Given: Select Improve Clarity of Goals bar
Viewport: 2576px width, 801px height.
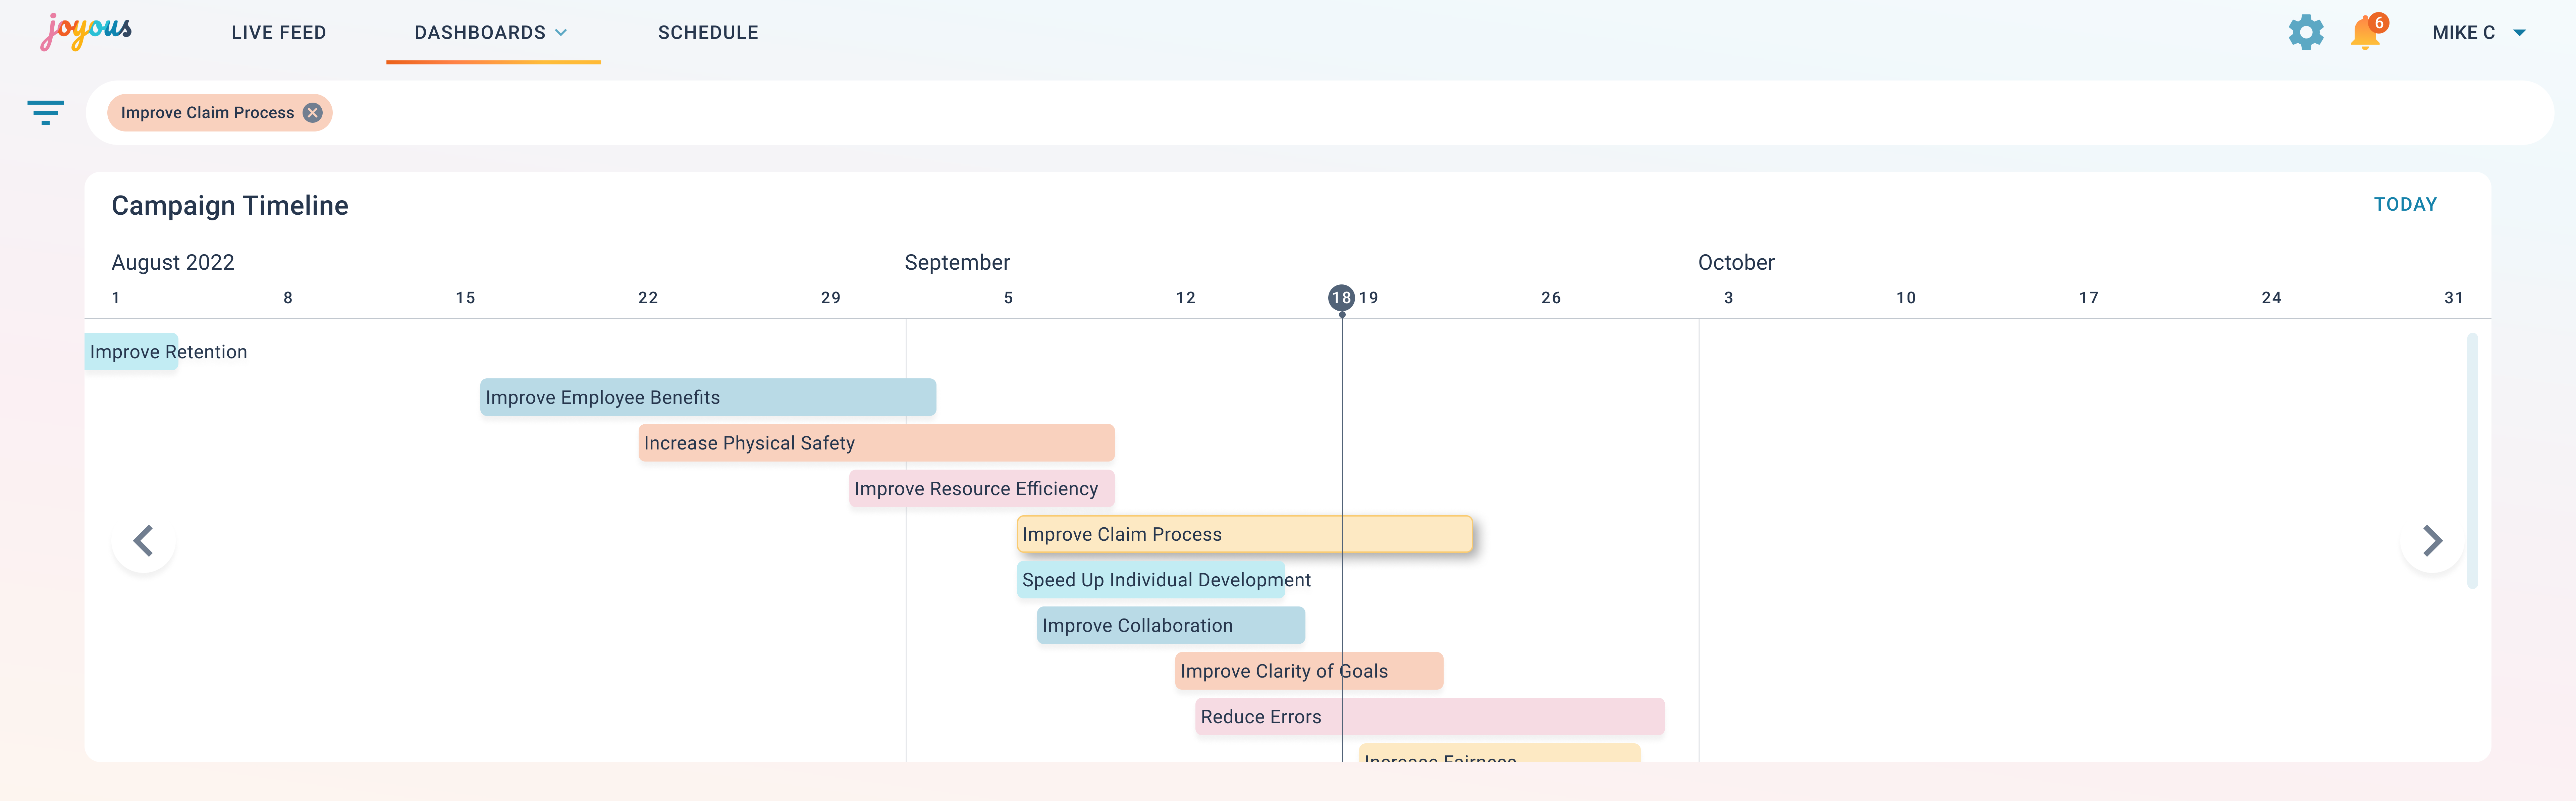Looking at the screenshot, I should click(x=1309, y=671).
